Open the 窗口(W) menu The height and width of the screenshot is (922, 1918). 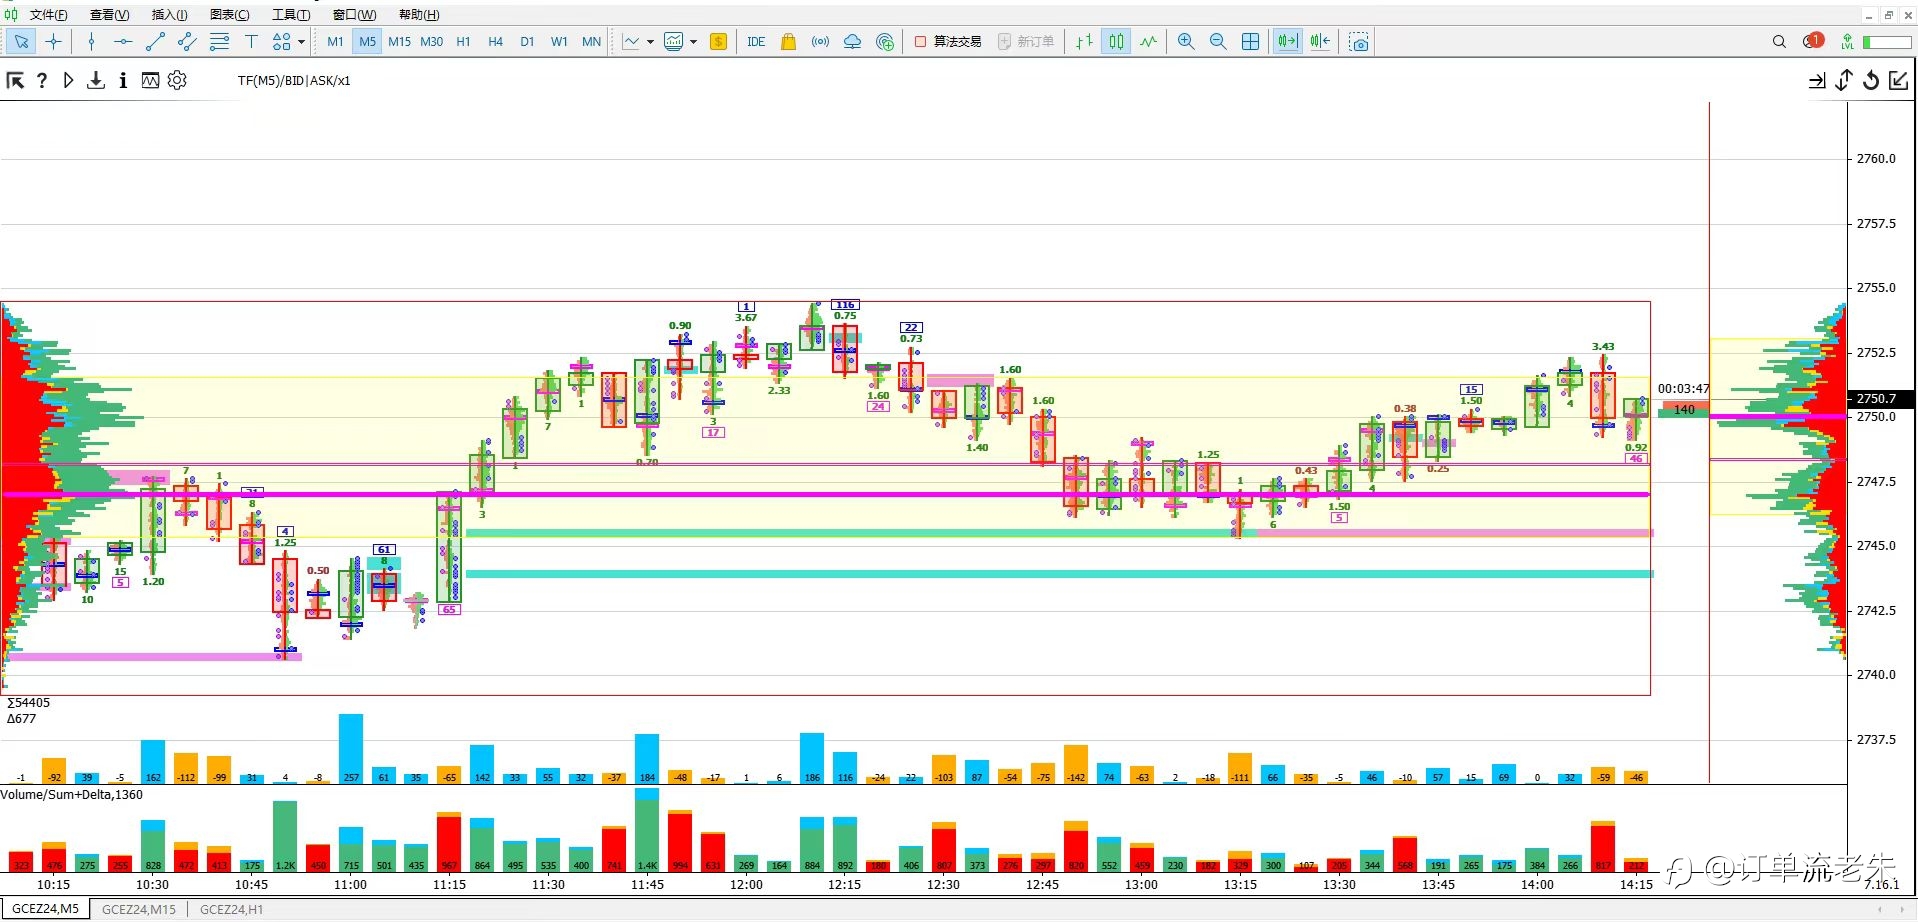click(x=355, y=14)
